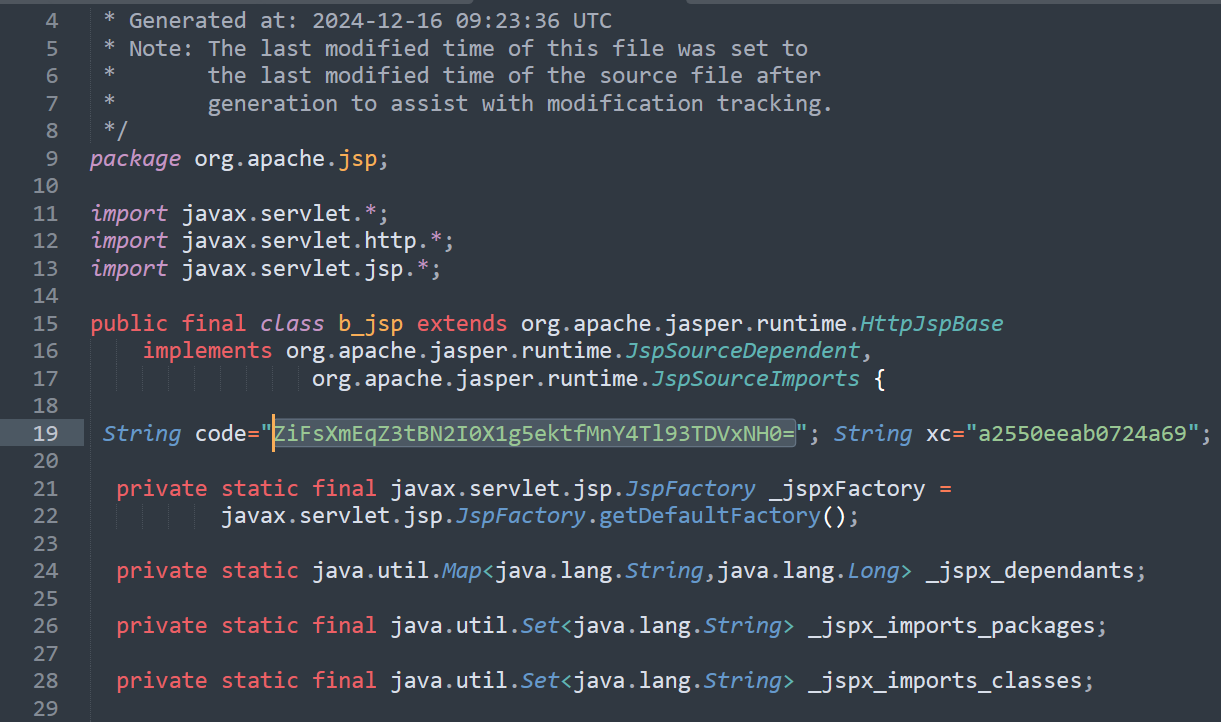Viewport: 1221px width, 722px height.
Task: Click the "public" keyword on line 15
Action: [x=129, y=323]
